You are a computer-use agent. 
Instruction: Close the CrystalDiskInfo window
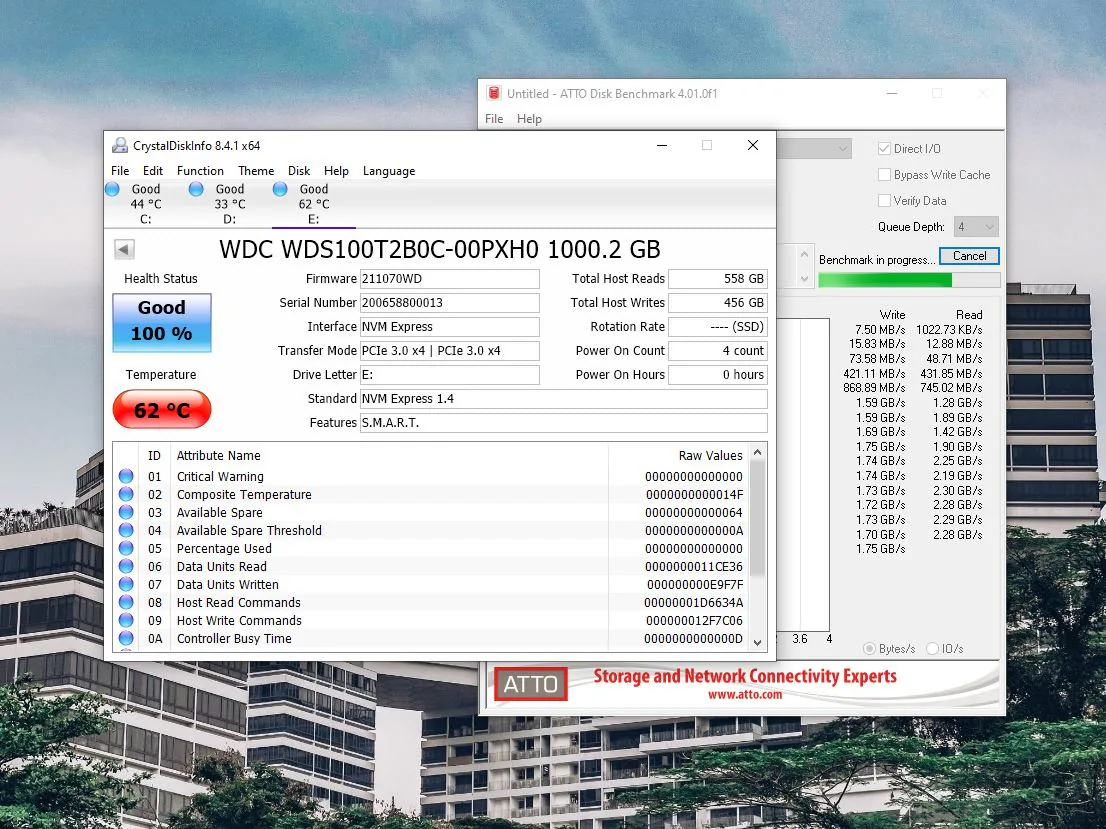pyautogui.click(x=753, y=145)
